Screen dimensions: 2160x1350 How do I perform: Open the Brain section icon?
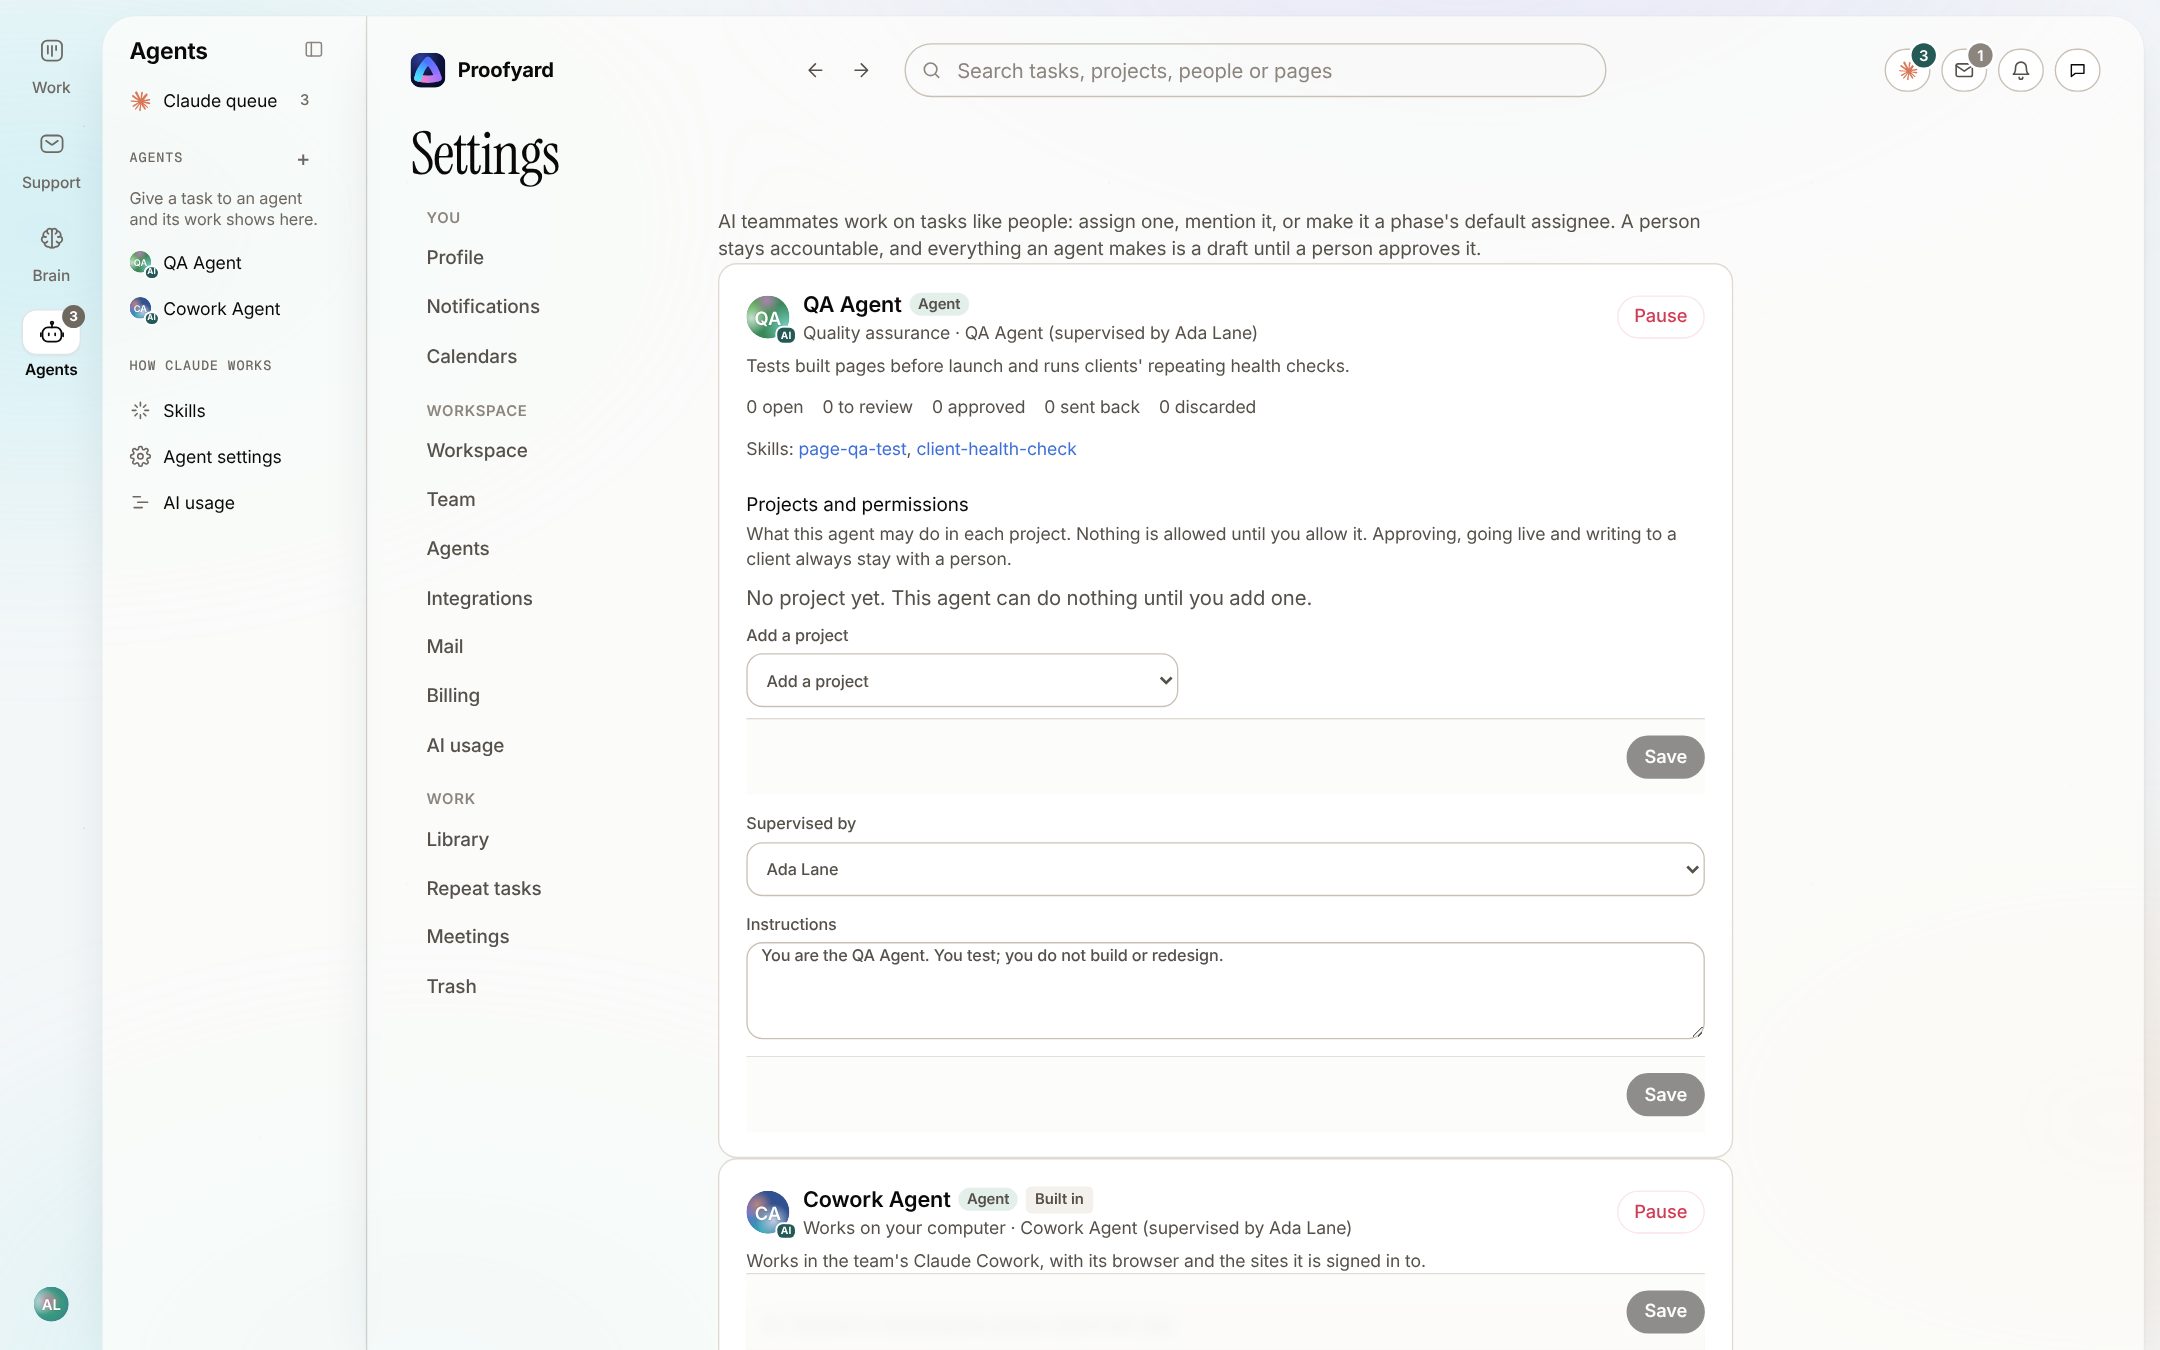(51, 238)
